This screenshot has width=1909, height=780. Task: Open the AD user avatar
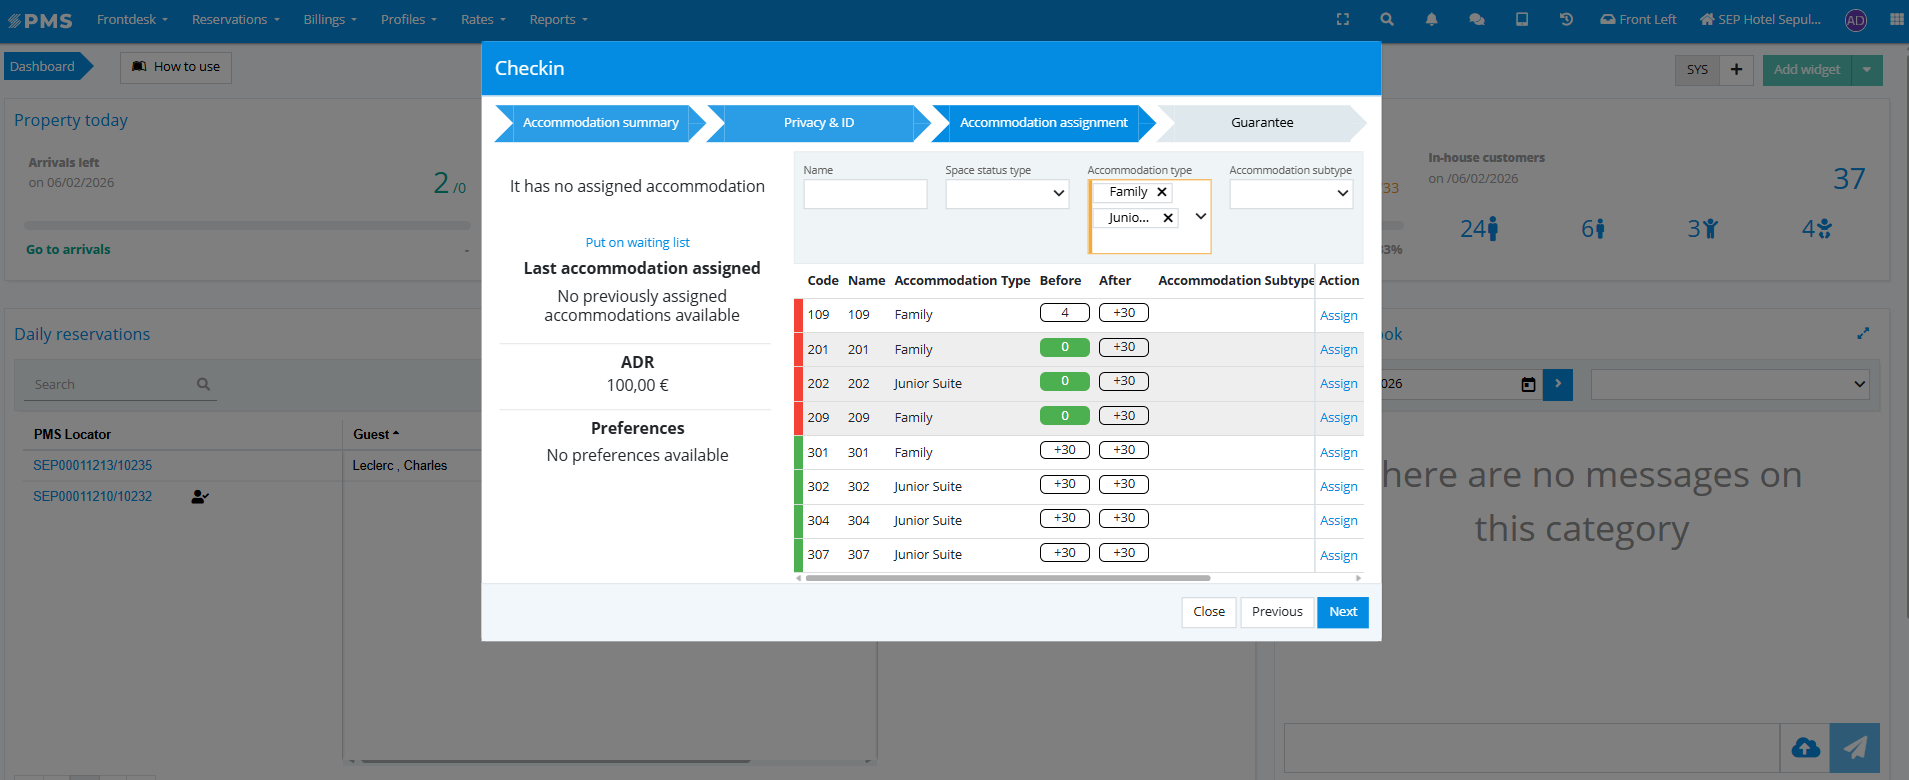(x=1855, y=20)
